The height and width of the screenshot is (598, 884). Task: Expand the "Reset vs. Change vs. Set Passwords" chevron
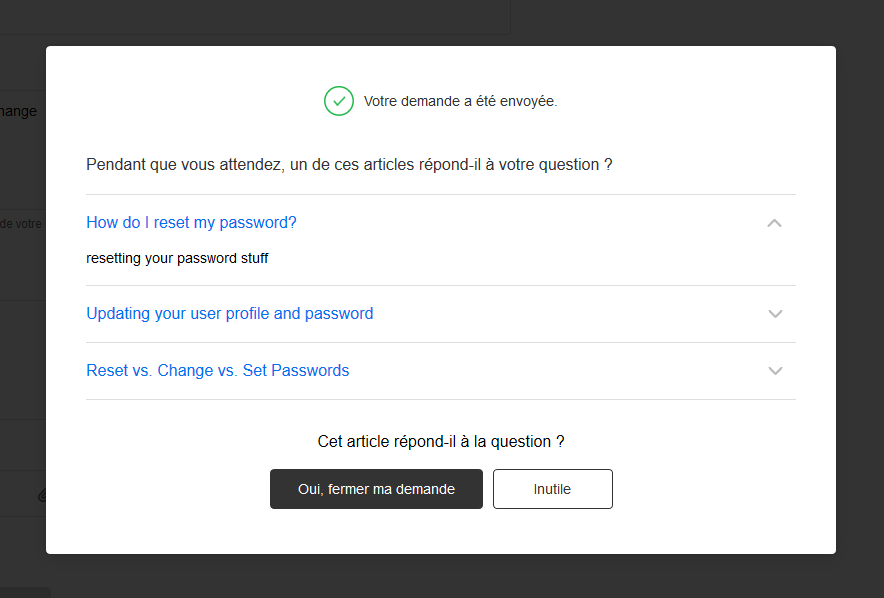click(x=774, y=371)
